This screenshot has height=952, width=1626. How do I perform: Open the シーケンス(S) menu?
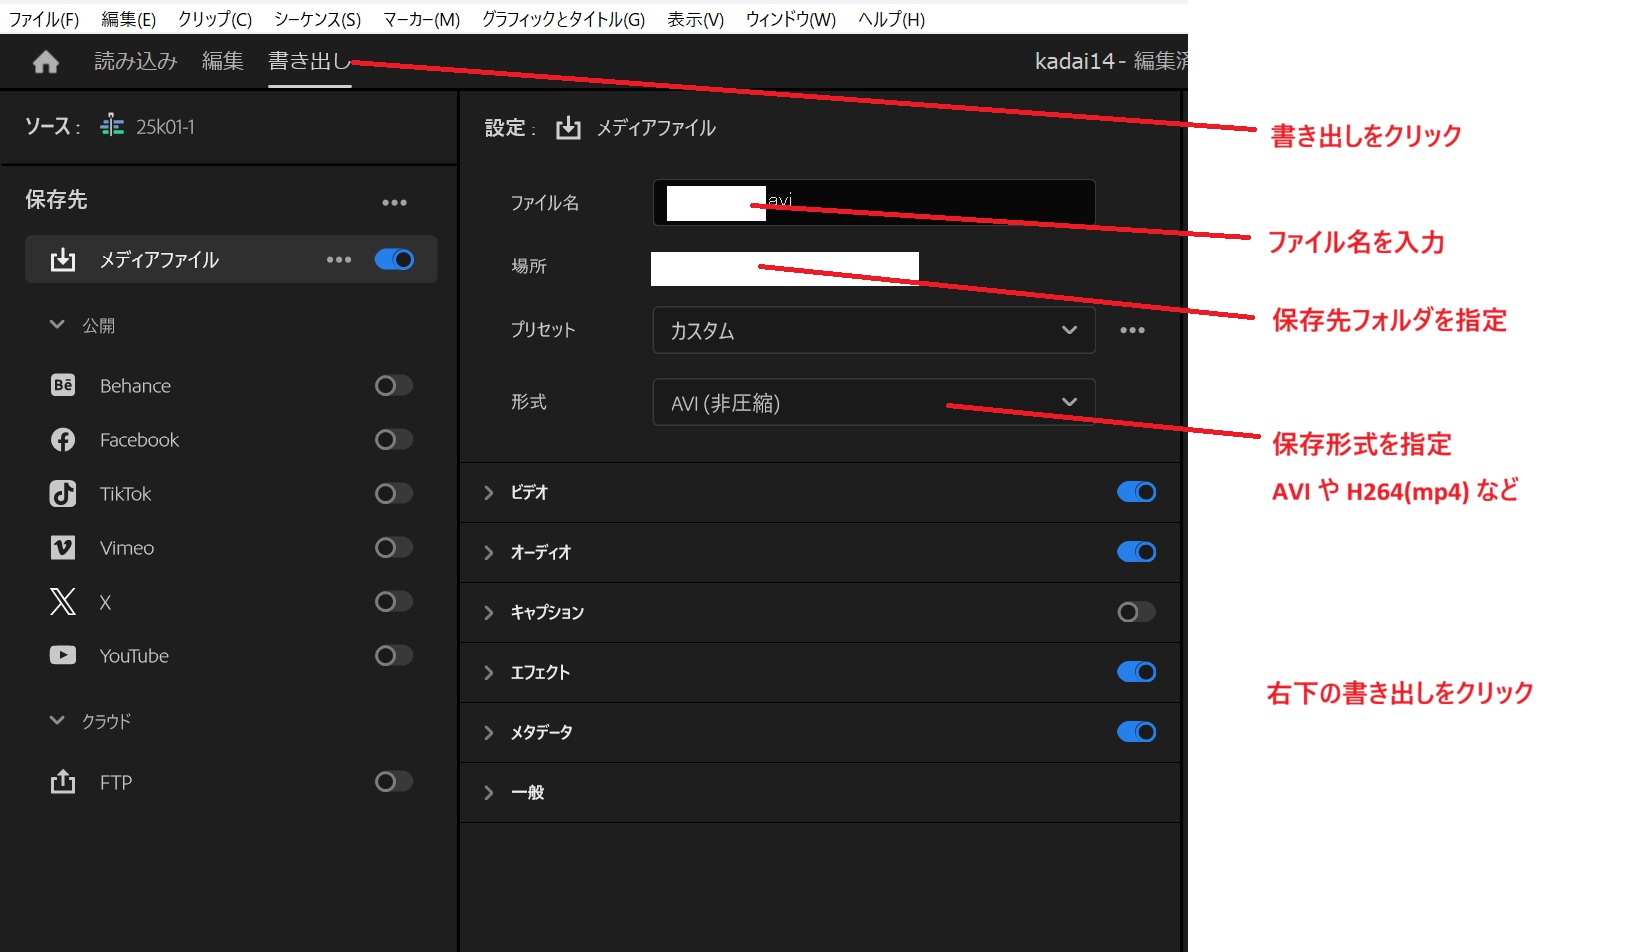[317, 19]
